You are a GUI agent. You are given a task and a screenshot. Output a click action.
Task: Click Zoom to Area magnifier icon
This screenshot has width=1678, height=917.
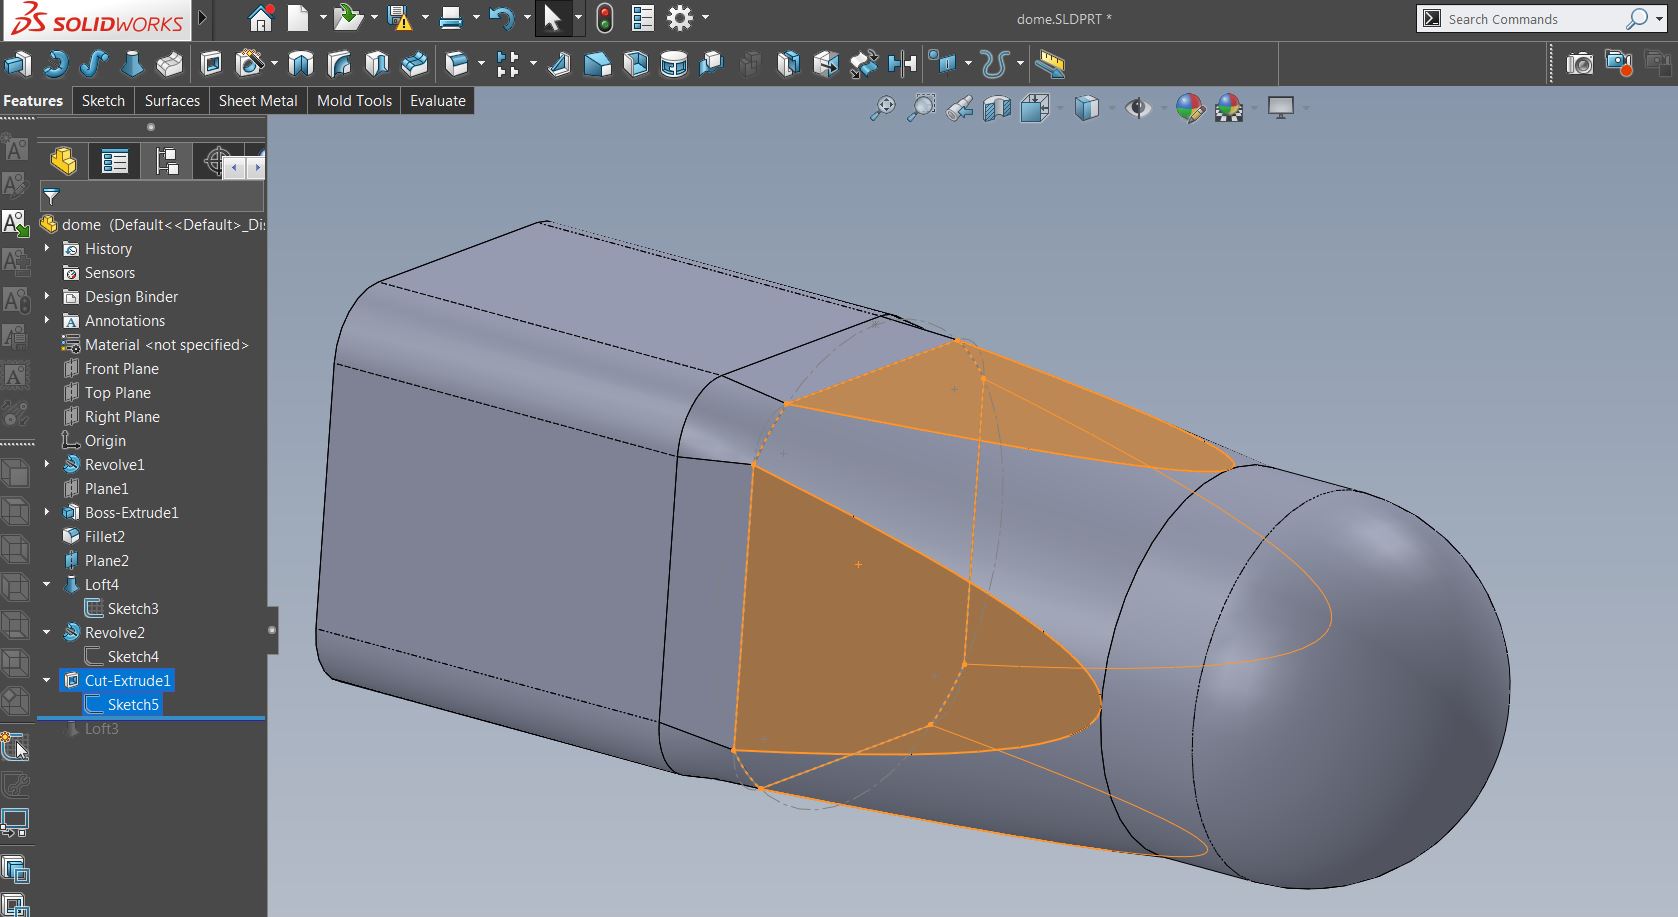tap(921, 108)
